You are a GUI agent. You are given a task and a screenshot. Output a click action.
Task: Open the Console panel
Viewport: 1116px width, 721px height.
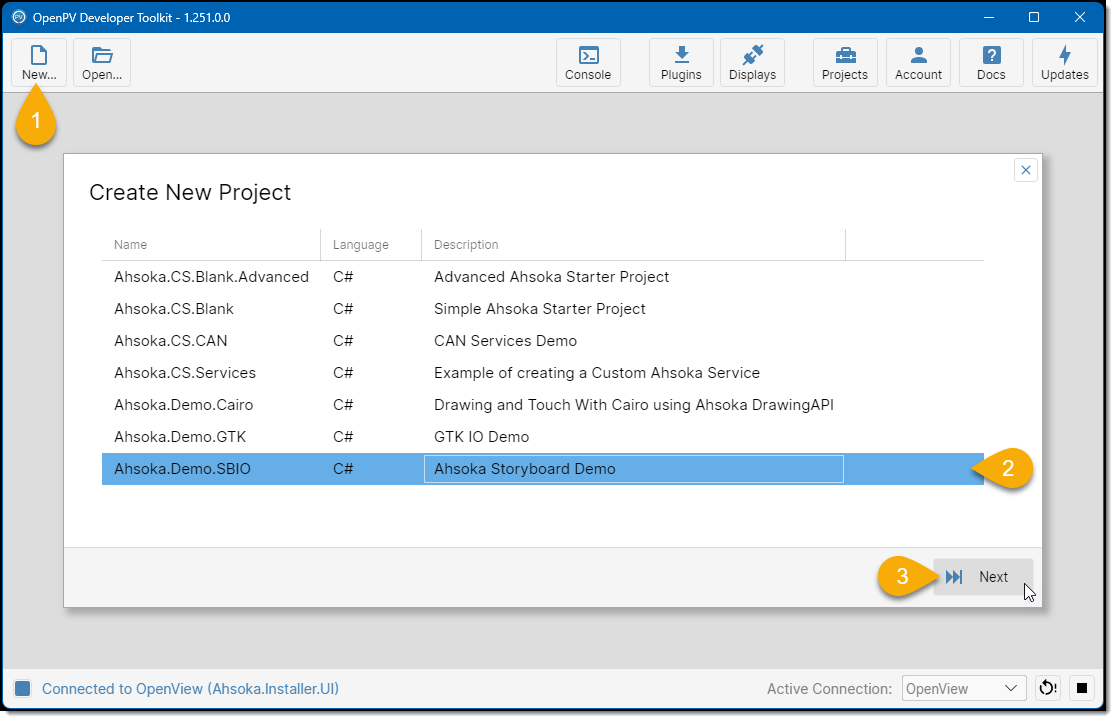pyautogui.click(x=588, y=63)
